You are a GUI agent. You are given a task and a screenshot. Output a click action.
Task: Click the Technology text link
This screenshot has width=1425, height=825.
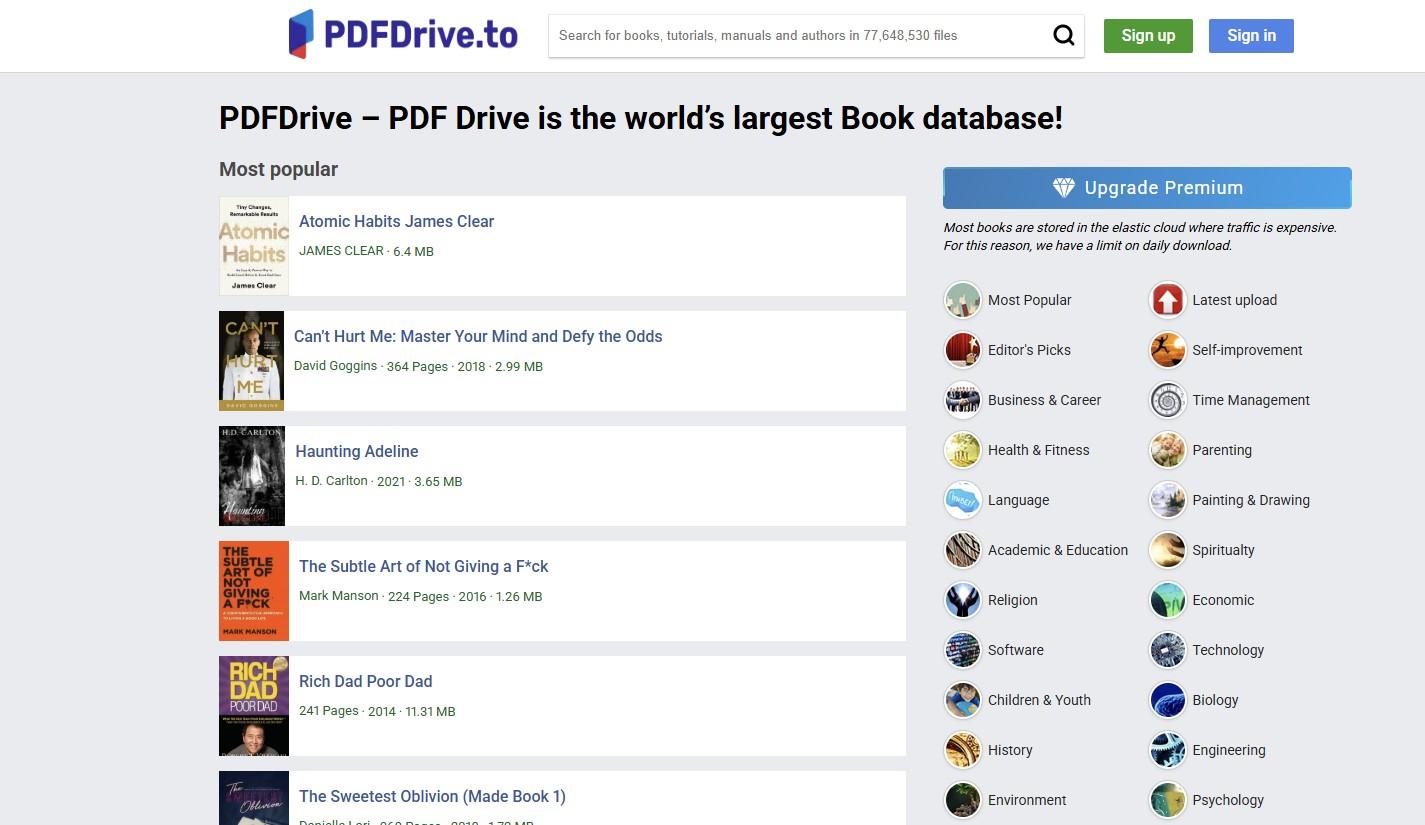click(1228, 650)
